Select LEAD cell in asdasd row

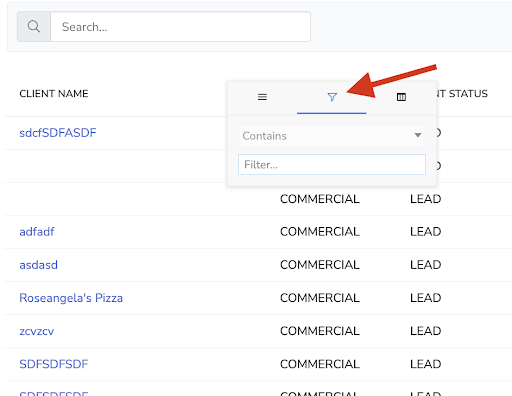click(426, 265)
